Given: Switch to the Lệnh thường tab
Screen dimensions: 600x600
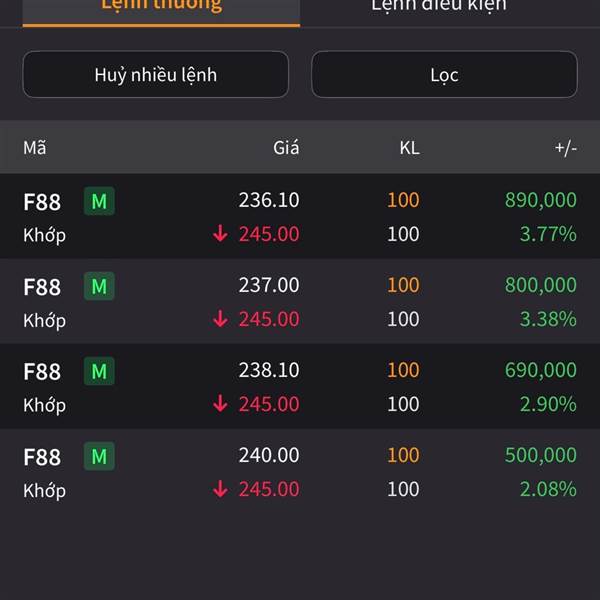Looking at the screenshot, I should point(161,8).
